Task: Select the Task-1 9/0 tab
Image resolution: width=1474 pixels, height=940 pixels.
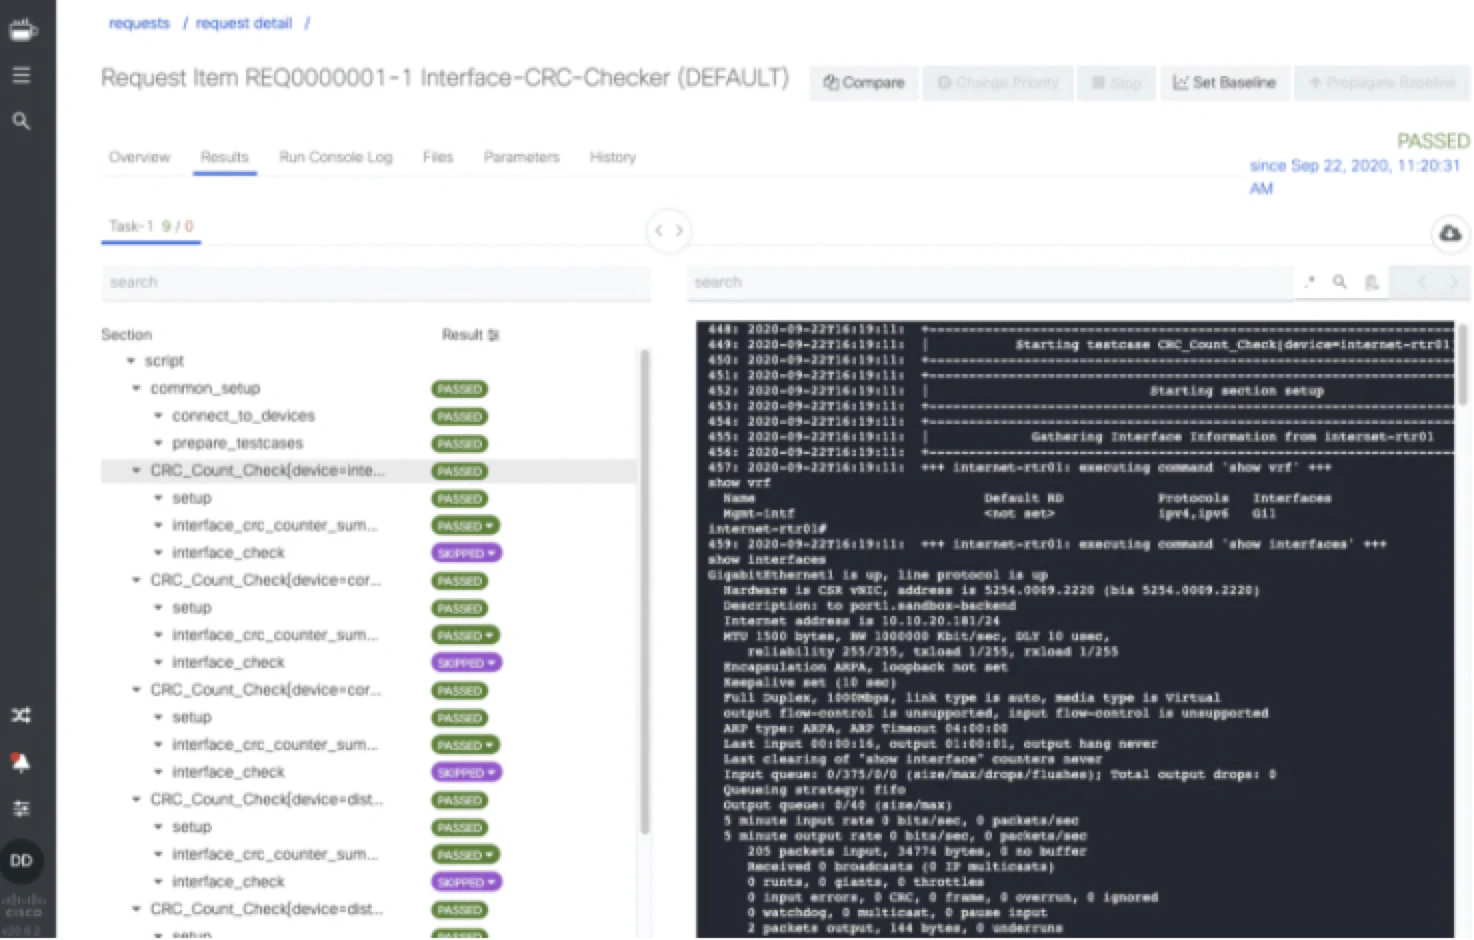Action: (151, 227)
